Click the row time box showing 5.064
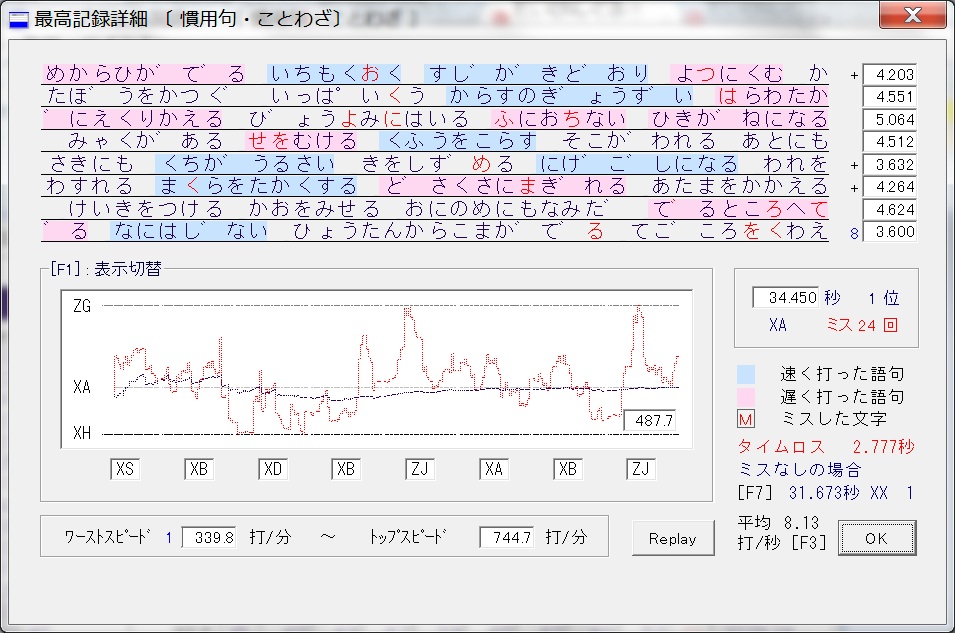The width and height of the screenshot is (955, 633). click(x=889, y=119)
